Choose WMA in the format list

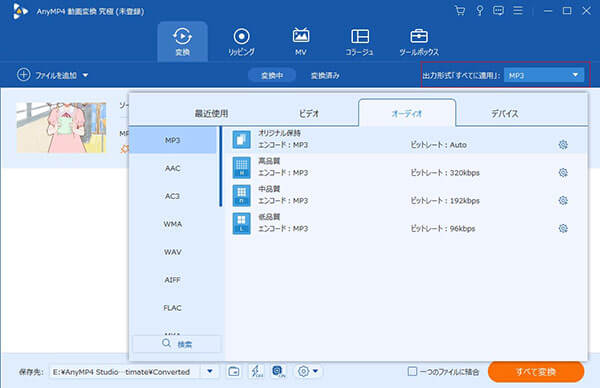click(173, 224)
